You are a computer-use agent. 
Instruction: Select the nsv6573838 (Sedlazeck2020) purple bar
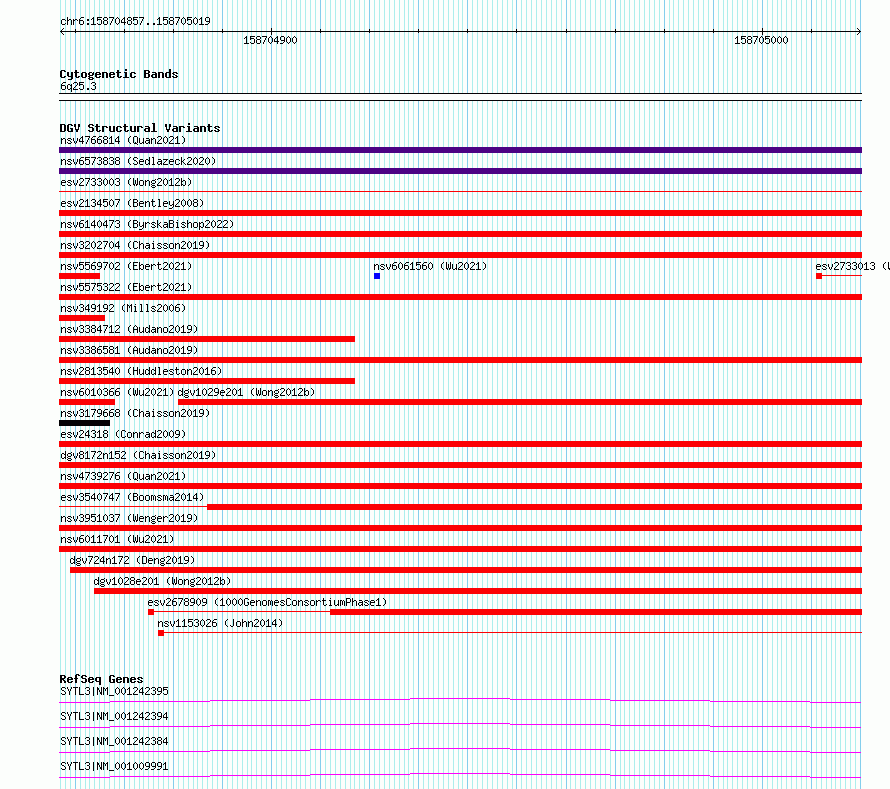click(460, 171)
